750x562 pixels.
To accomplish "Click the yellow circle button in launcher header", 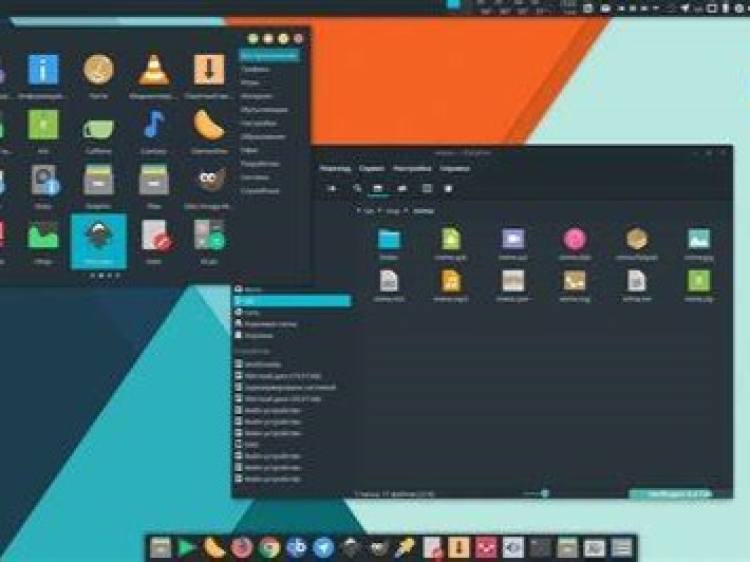I will click(x=283, y=38).
